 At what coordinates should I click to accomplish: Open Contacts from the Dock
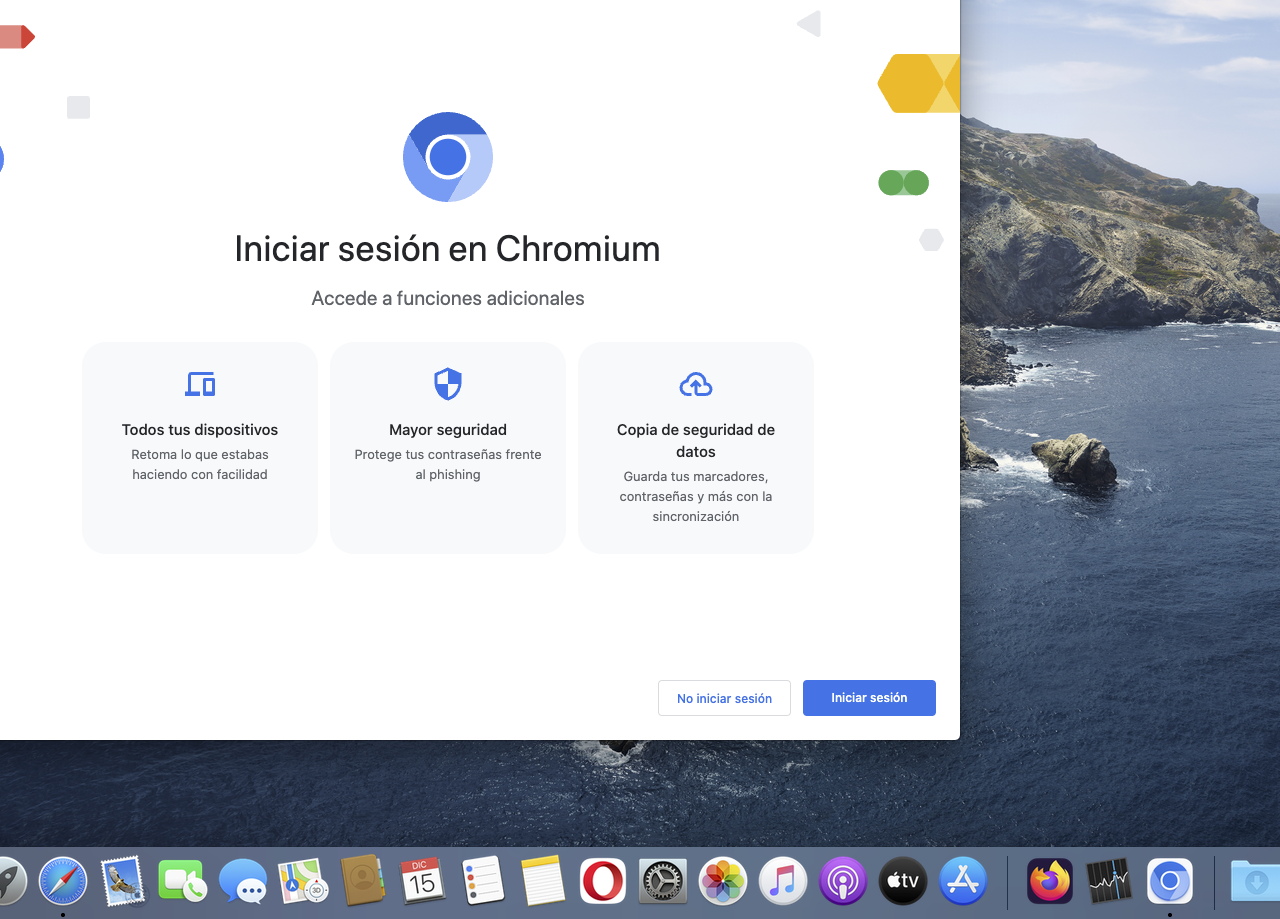pyautogui.click(x=363, y=882)
